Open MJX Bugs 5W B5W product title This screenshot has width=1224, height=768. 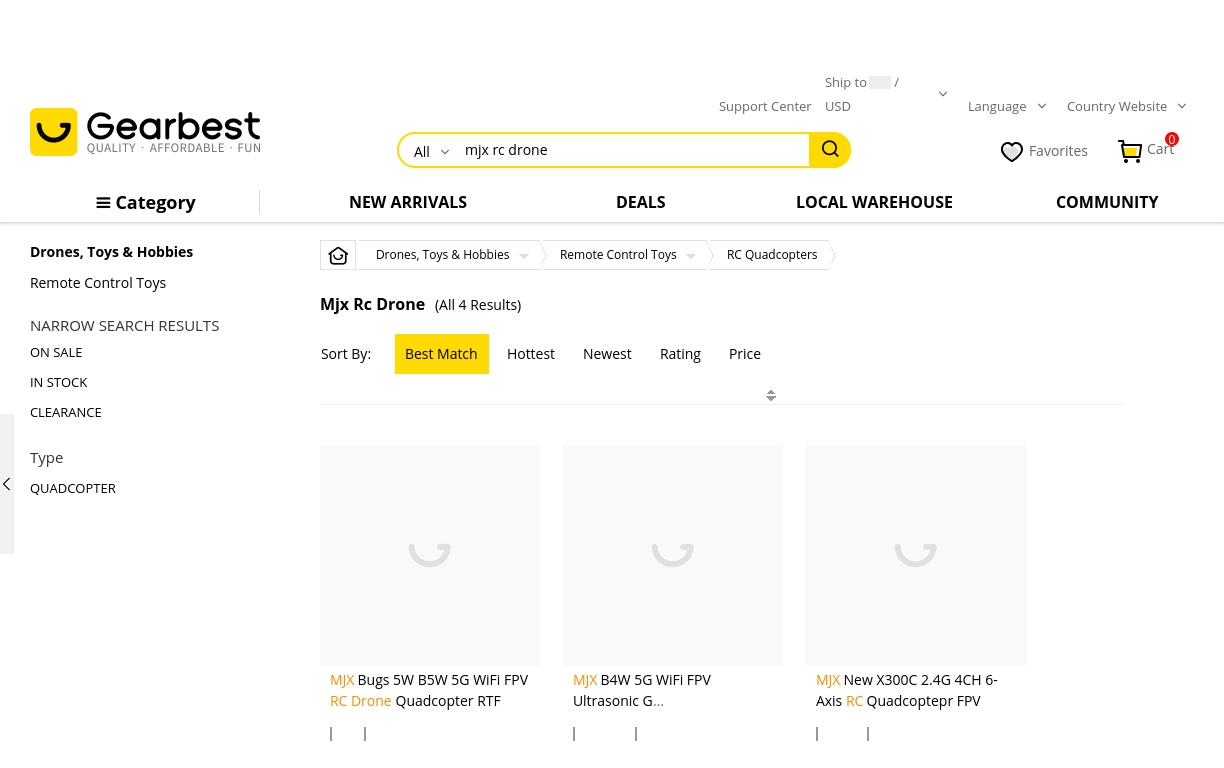tap(430, 690)
